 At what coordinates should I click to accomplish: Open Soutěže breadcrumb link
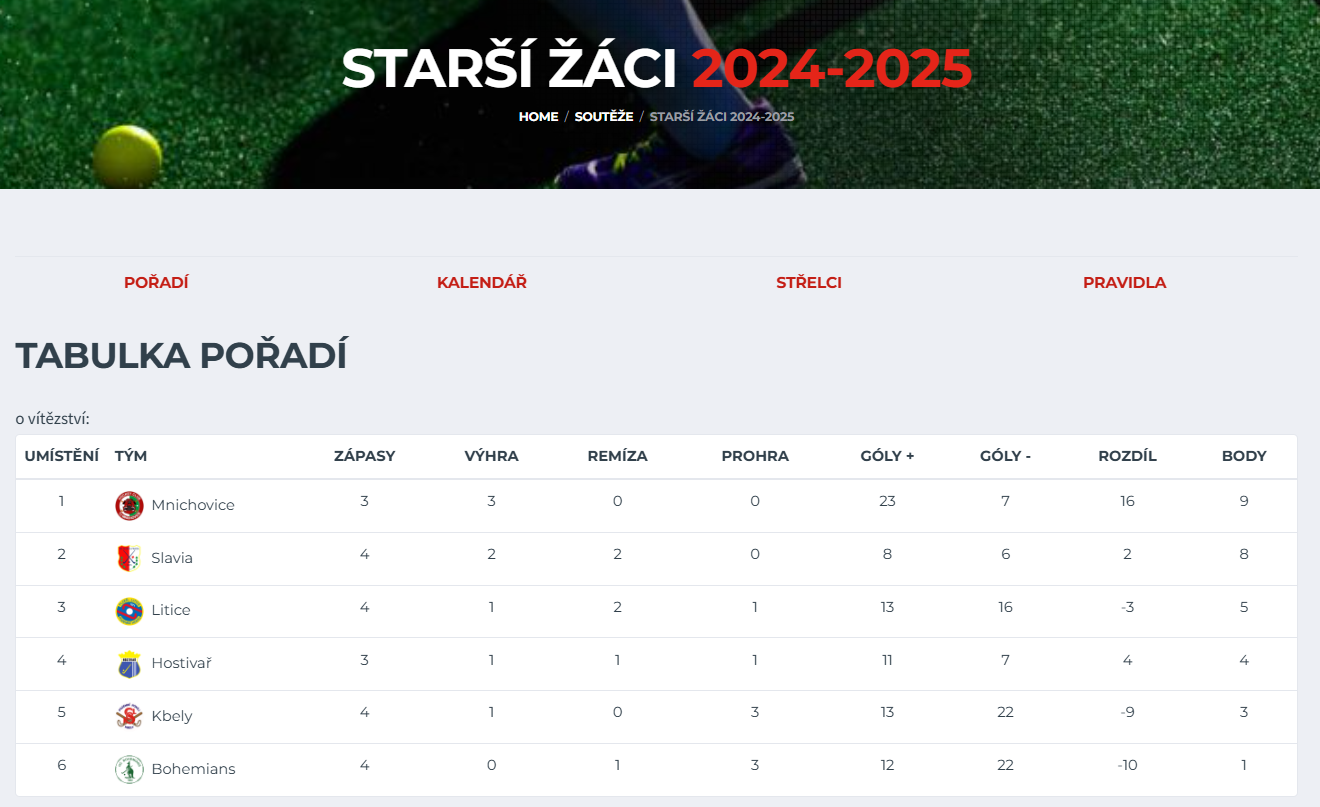604,117
